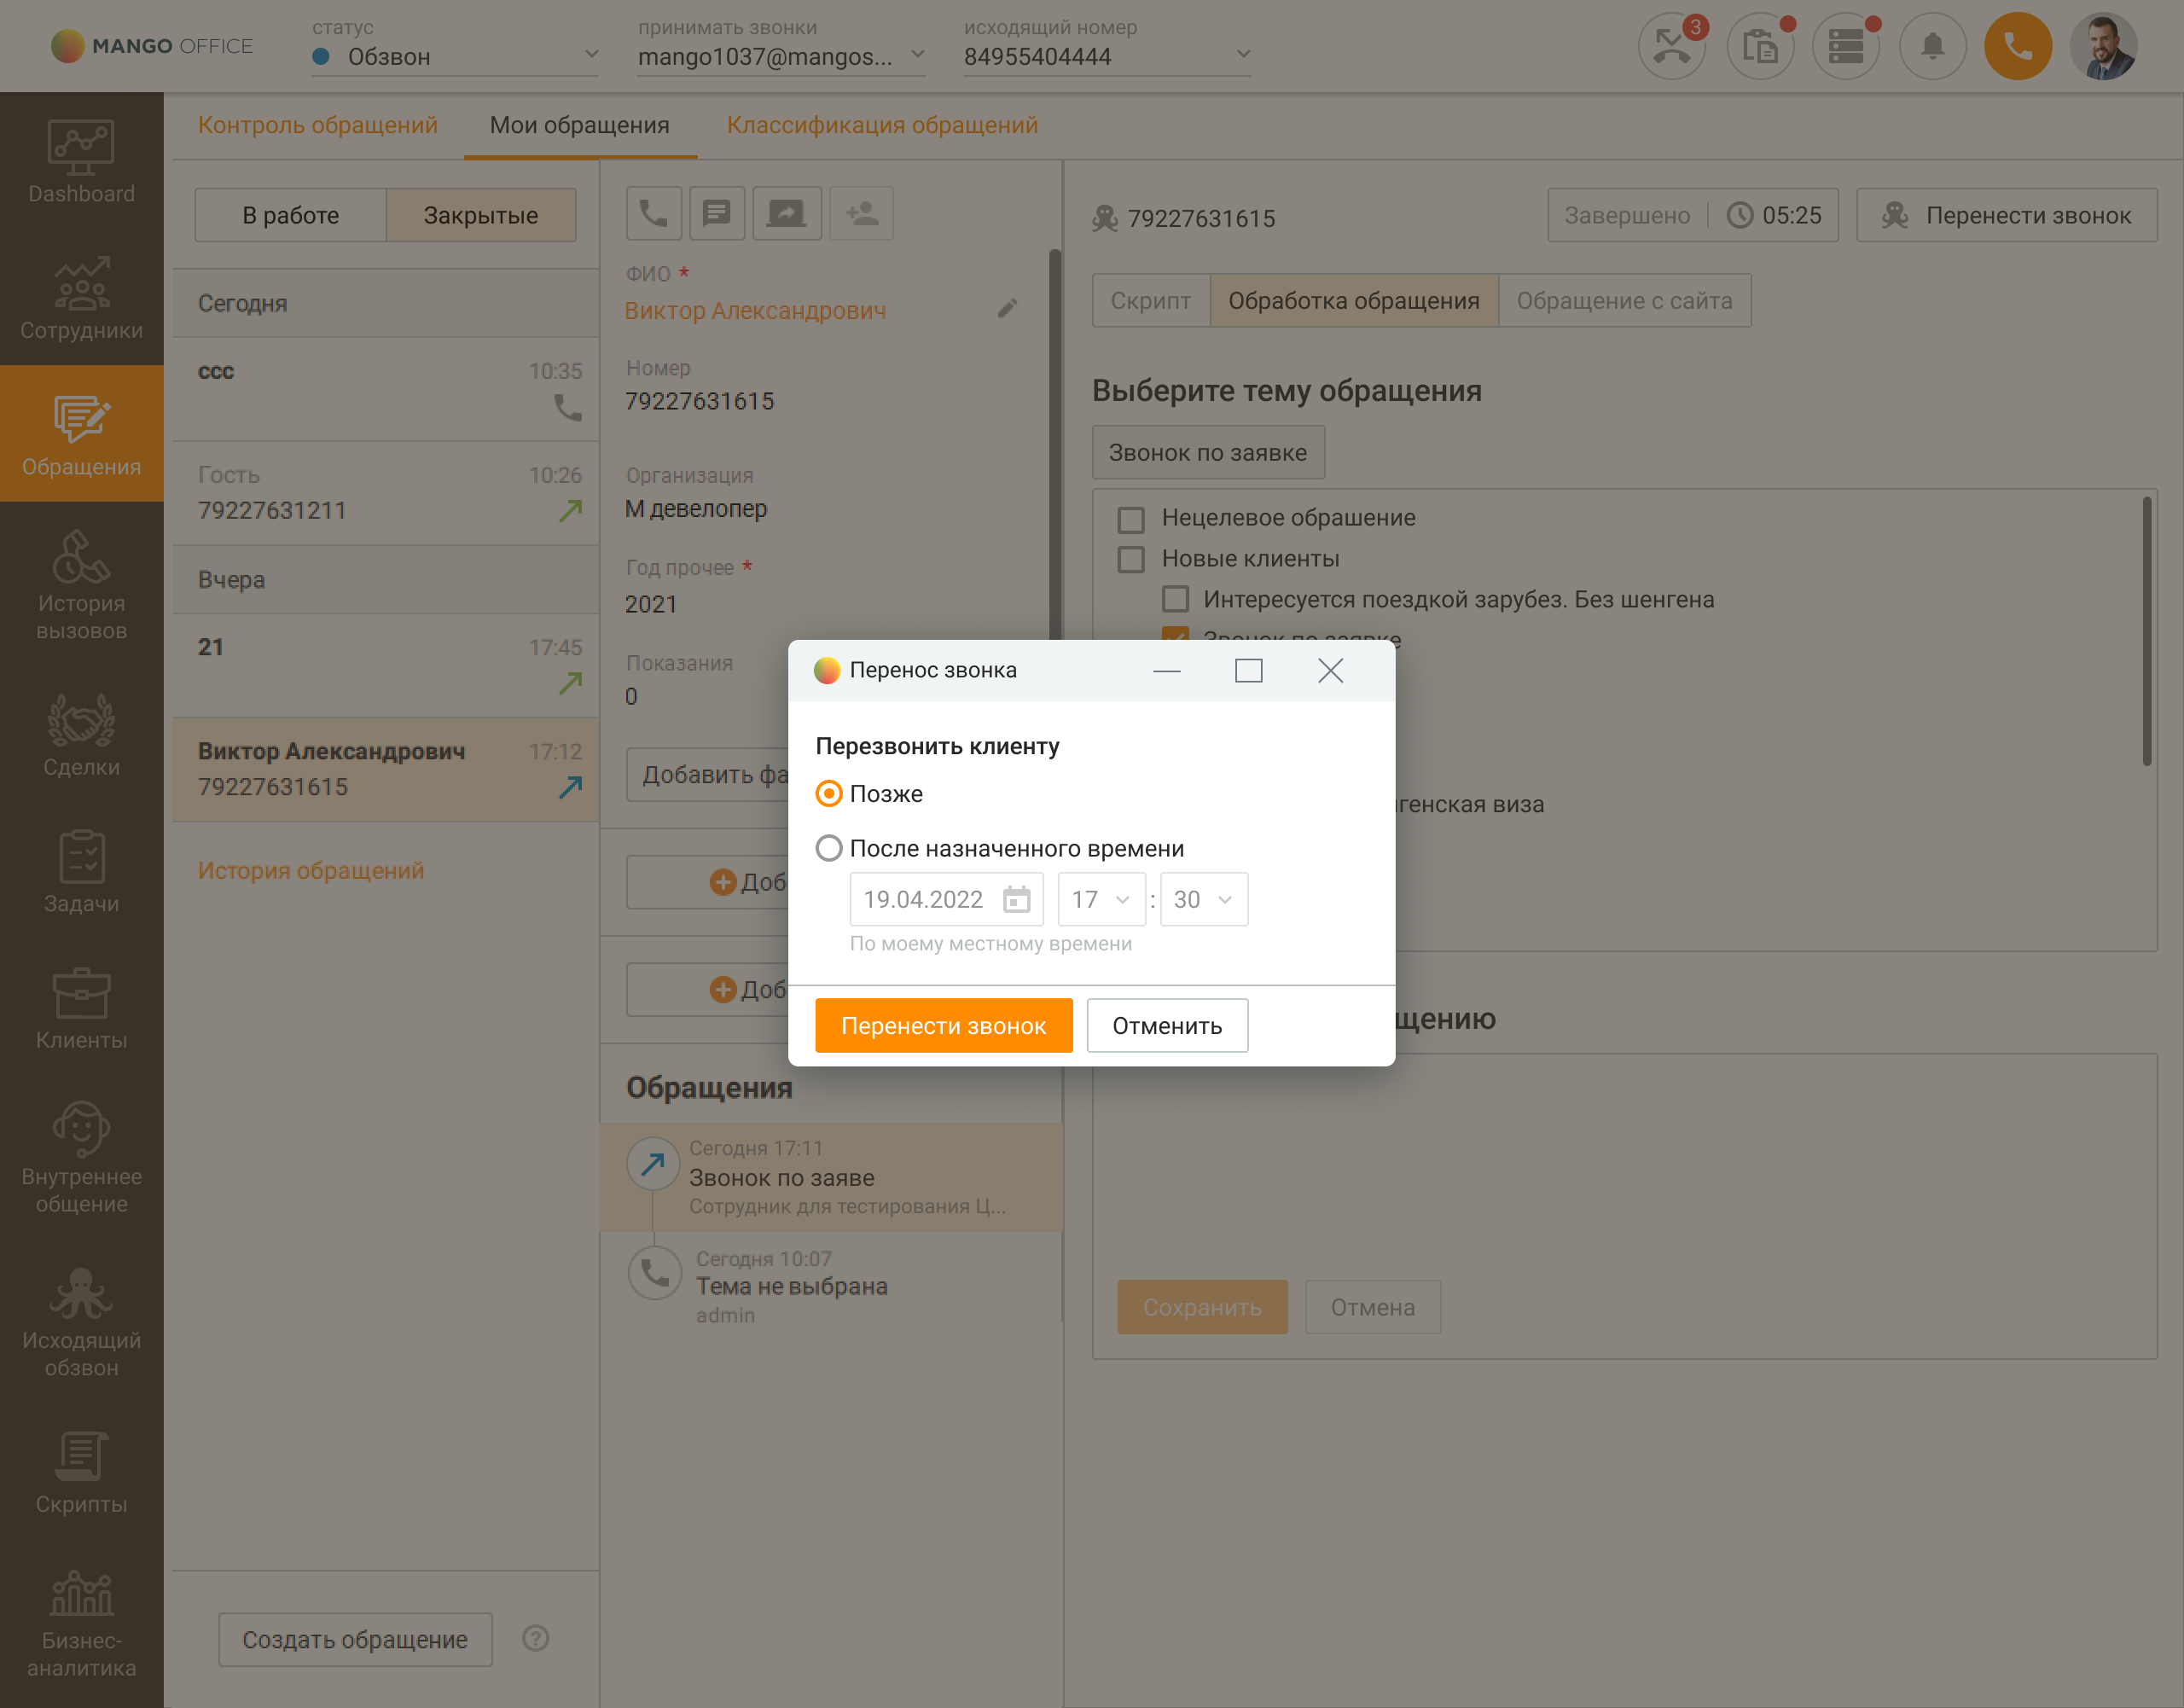2184x1708 pixels.
Task: Open Внутреннее общение in sidebar
Action: coord(82,1158)
